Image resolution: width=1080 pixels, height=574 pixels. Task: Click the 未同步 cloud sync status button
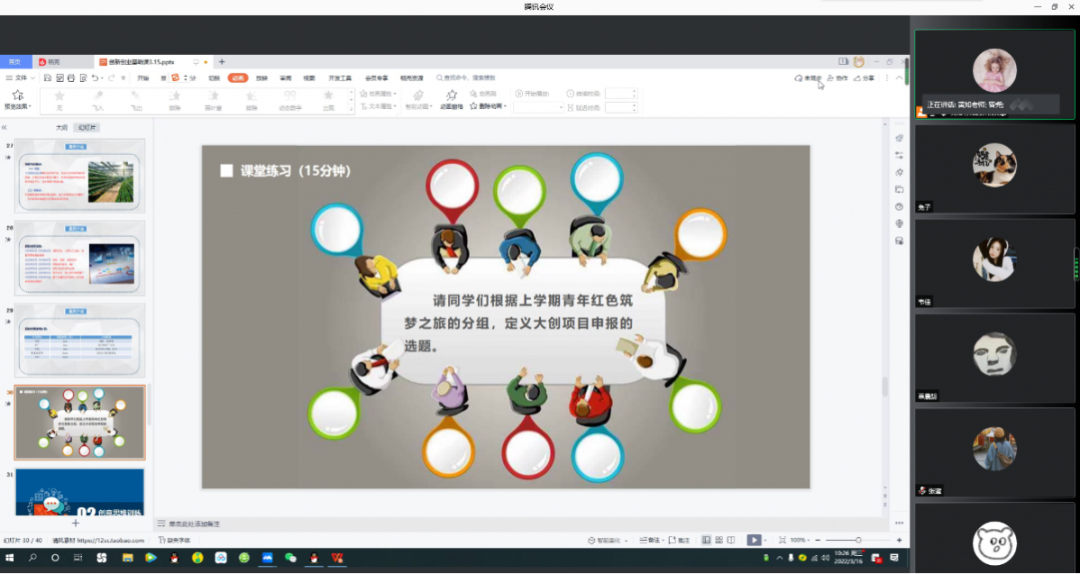[x=808, y=77]
